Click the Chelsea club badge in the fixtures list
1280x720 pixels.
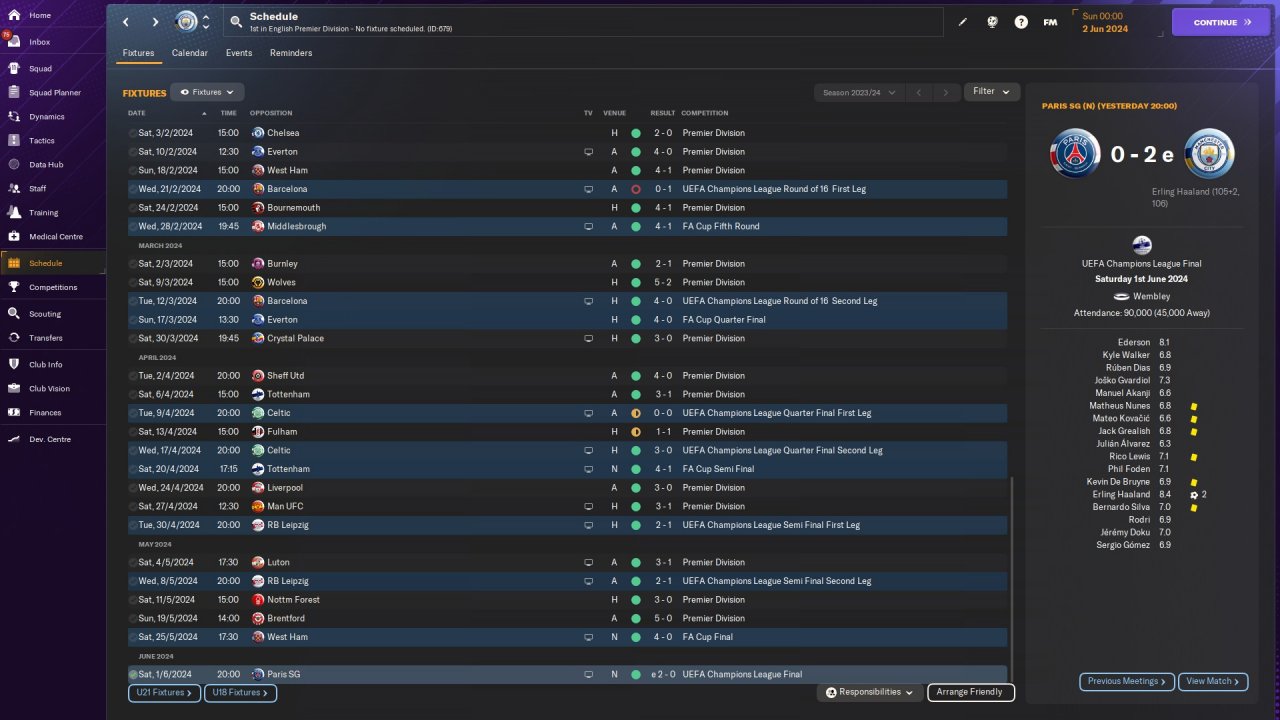point(258,133)
